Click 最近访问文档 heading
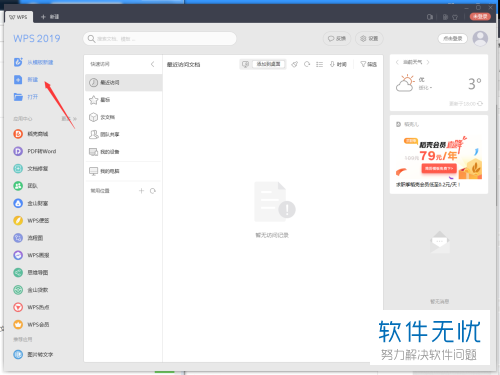 point(183,64)
